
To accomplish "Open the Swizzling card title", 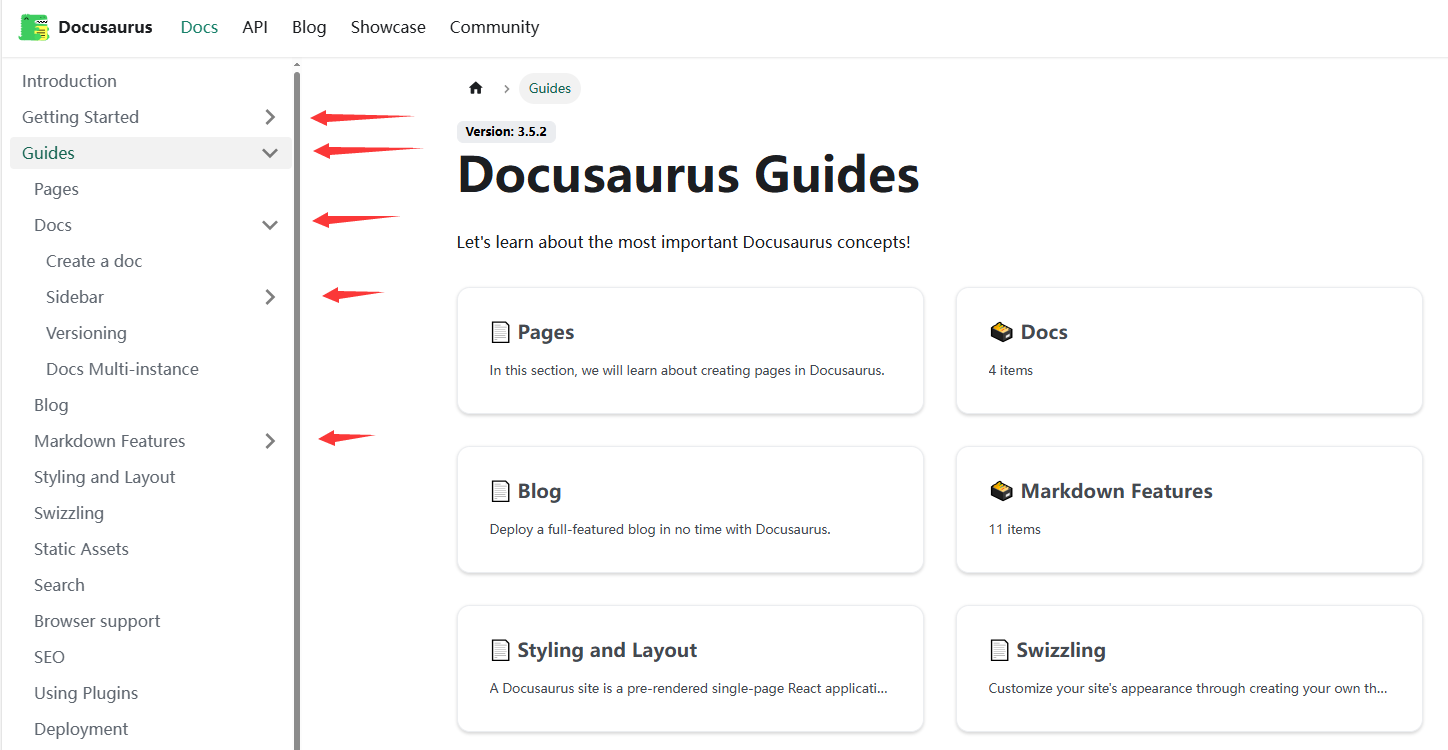I will coord(1061,650).
